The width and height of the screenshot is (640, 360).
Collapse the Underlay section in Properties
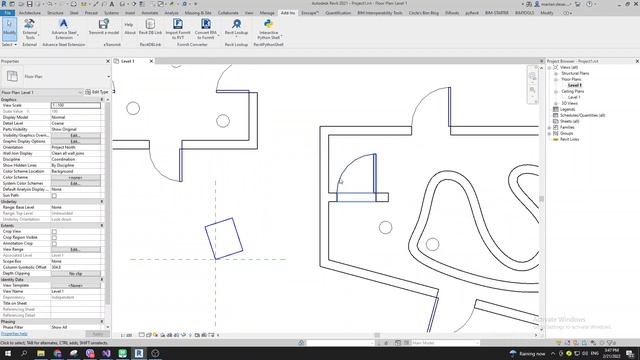point(102,202)
